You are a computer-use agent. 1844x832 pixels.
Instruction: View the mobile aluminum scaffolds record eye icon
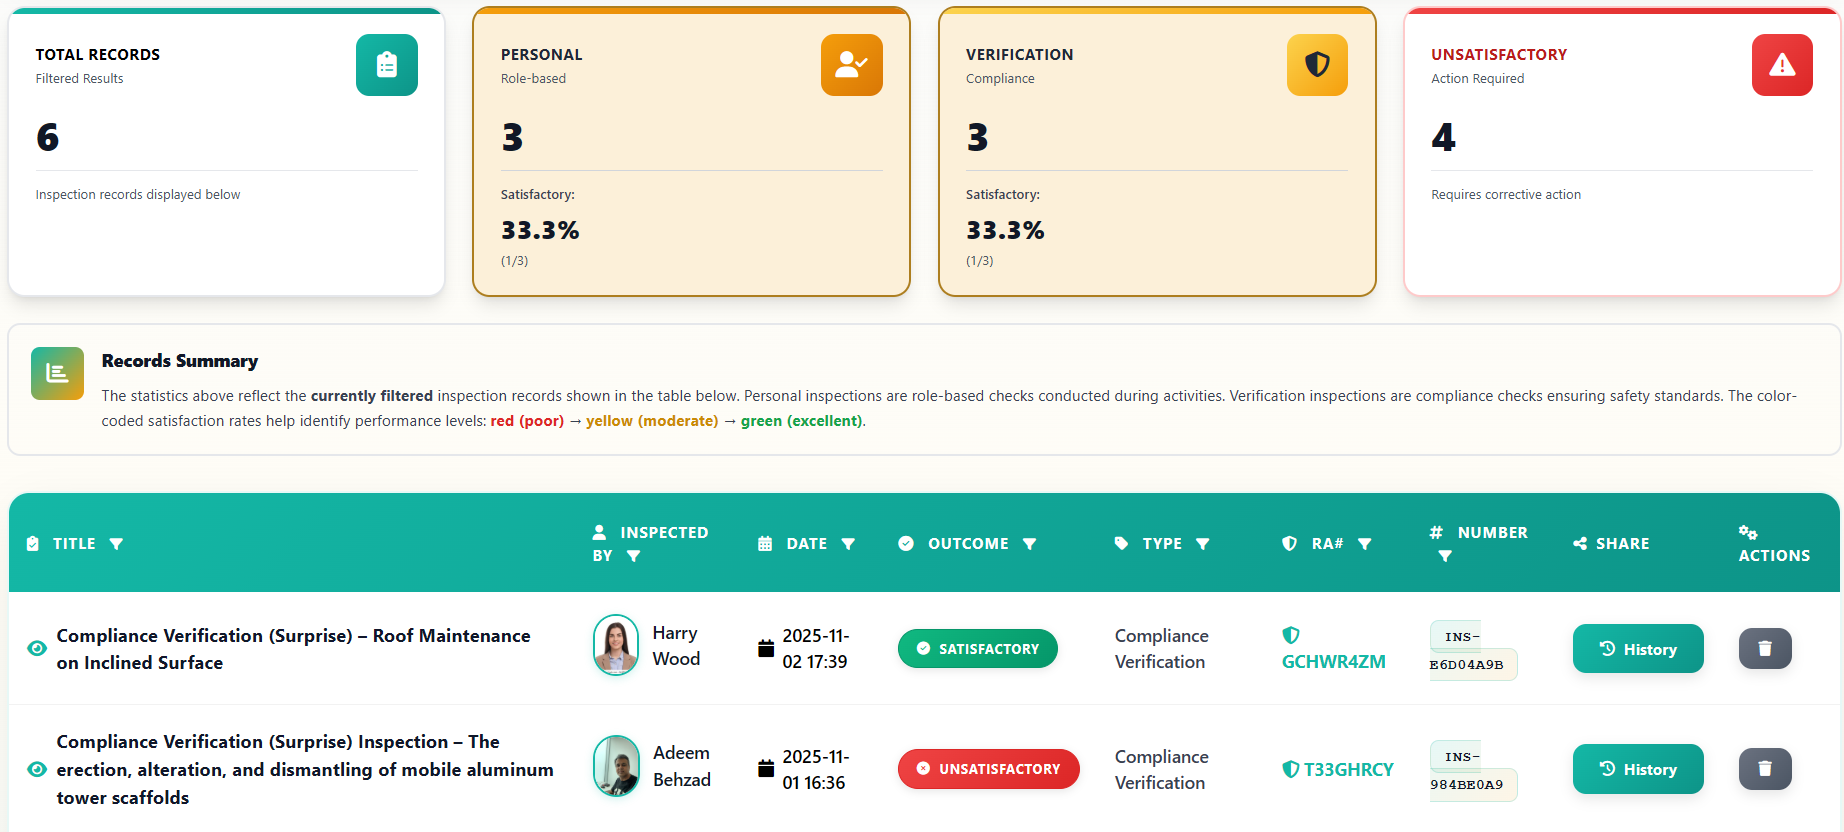coord(37,769)
